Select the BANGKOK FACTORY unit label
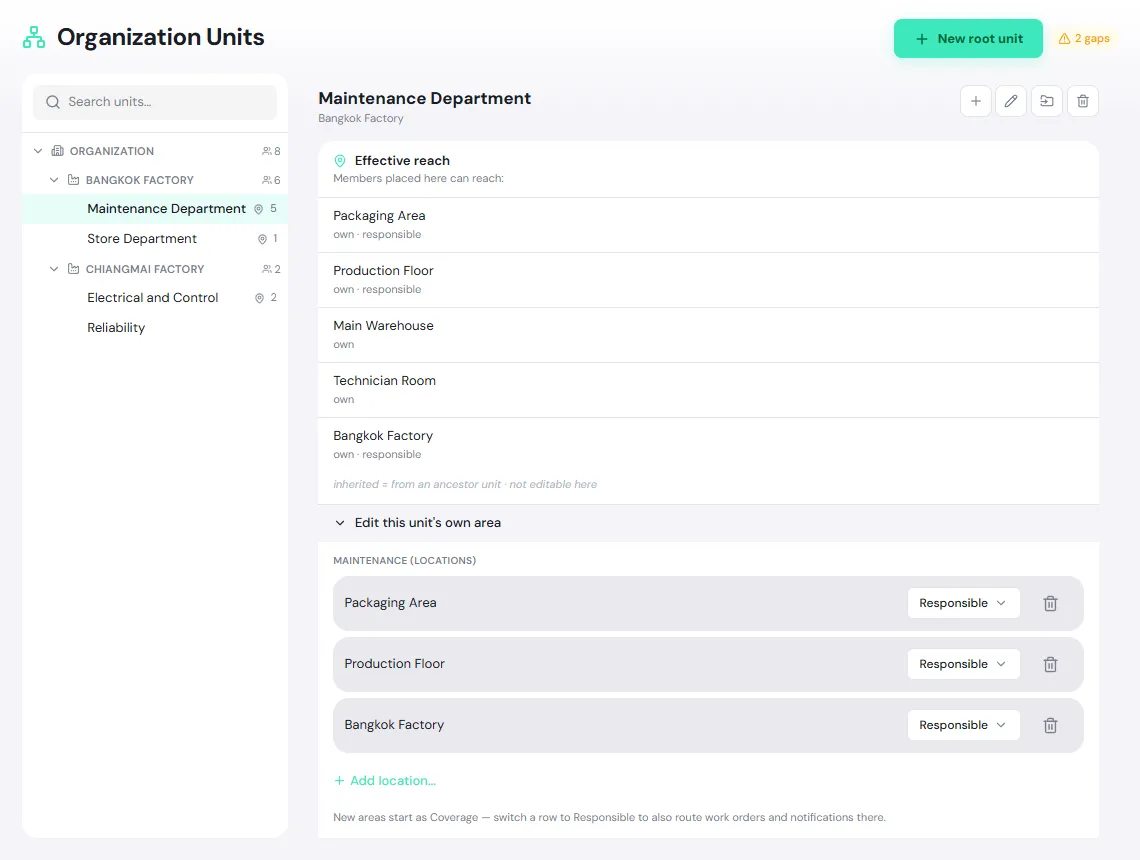Viewport: 1140px width, 860px height. click(x=140, y=180)
